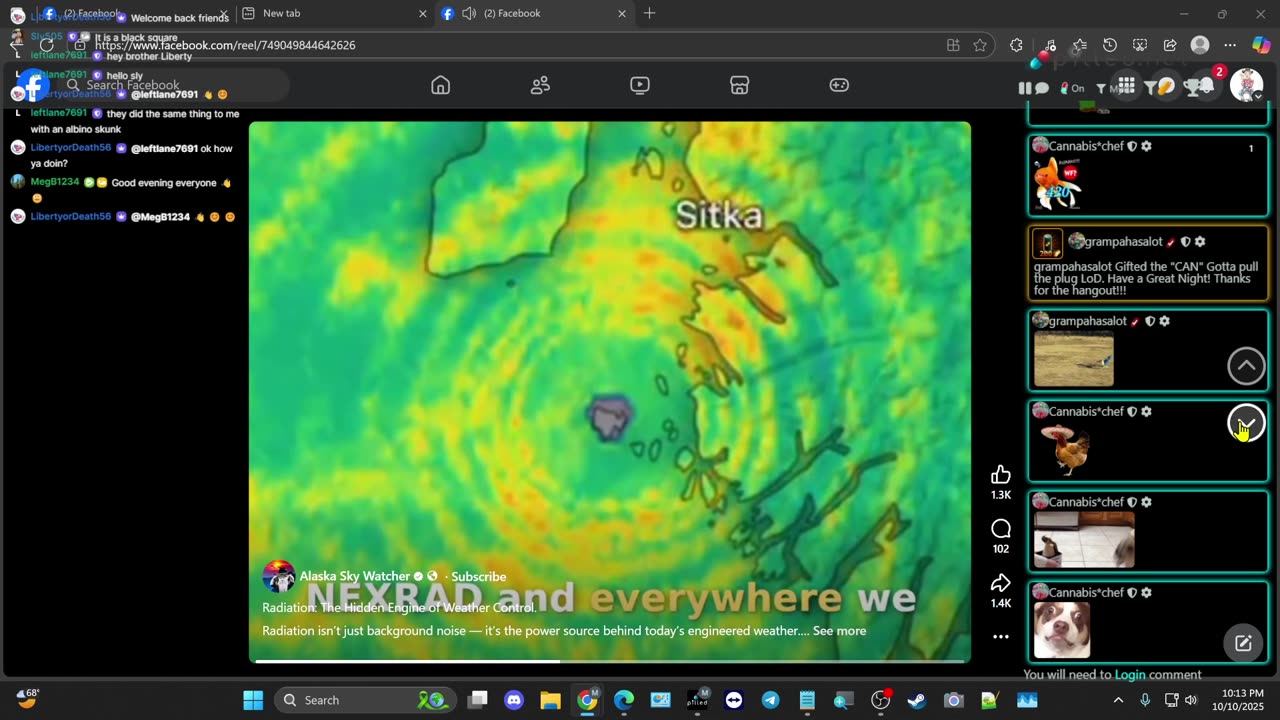Open the grampahasalot field image thumbnail
Screen dimensions: 1280x720
1073,360
